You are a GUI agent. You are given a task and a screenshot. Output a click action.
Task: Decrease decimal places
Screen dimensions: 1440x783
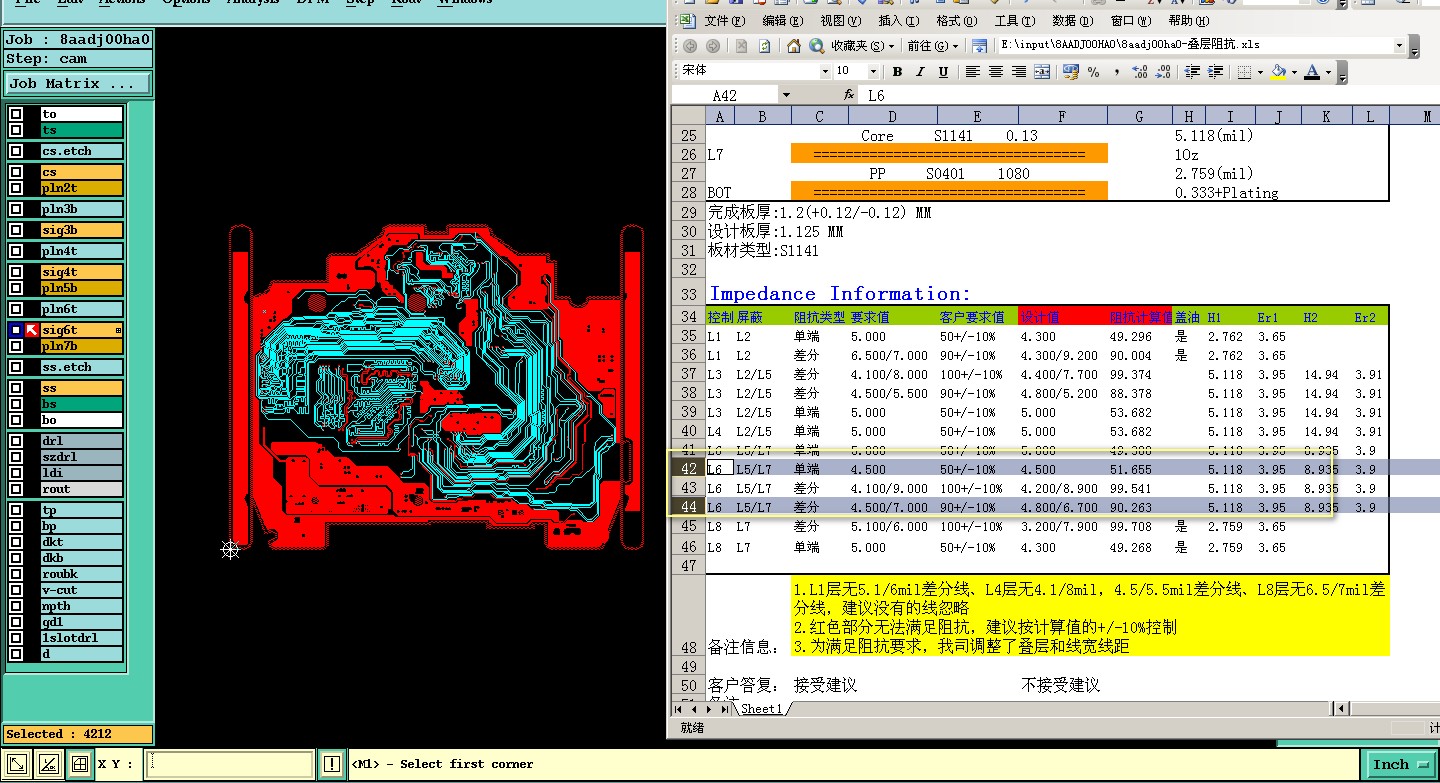[x=1163, y=72]
